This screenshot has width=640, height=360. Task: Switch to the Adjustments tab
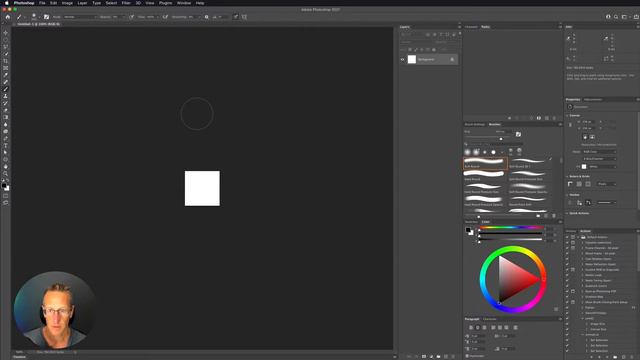[593, 100]
